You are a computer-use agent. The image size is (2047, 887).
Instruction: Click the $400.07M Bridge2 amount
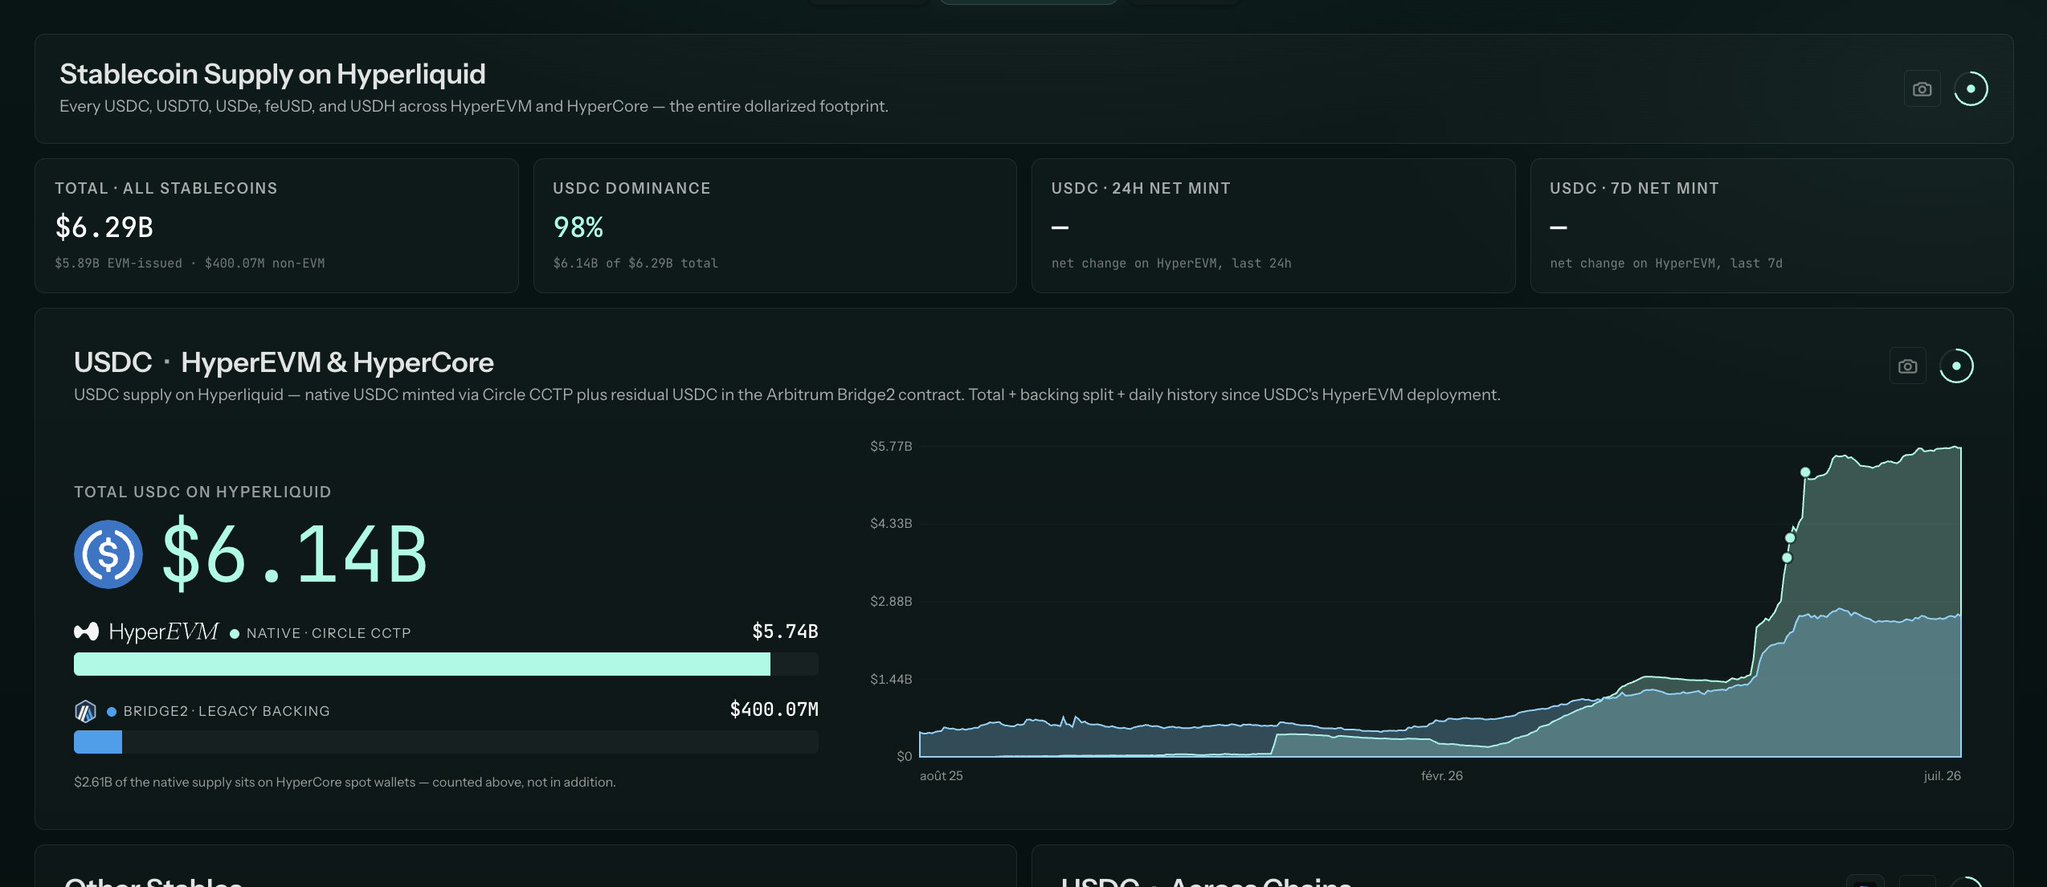774,710
